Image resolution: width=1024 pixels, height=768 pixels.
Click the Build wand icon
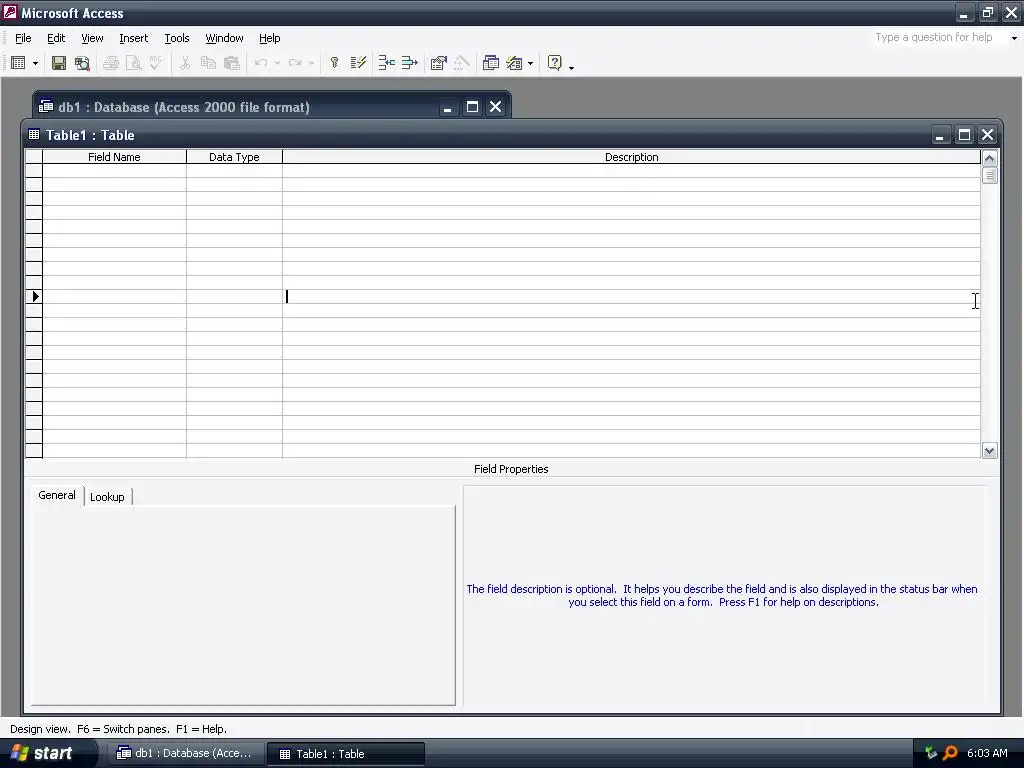[x=461, y=63]
